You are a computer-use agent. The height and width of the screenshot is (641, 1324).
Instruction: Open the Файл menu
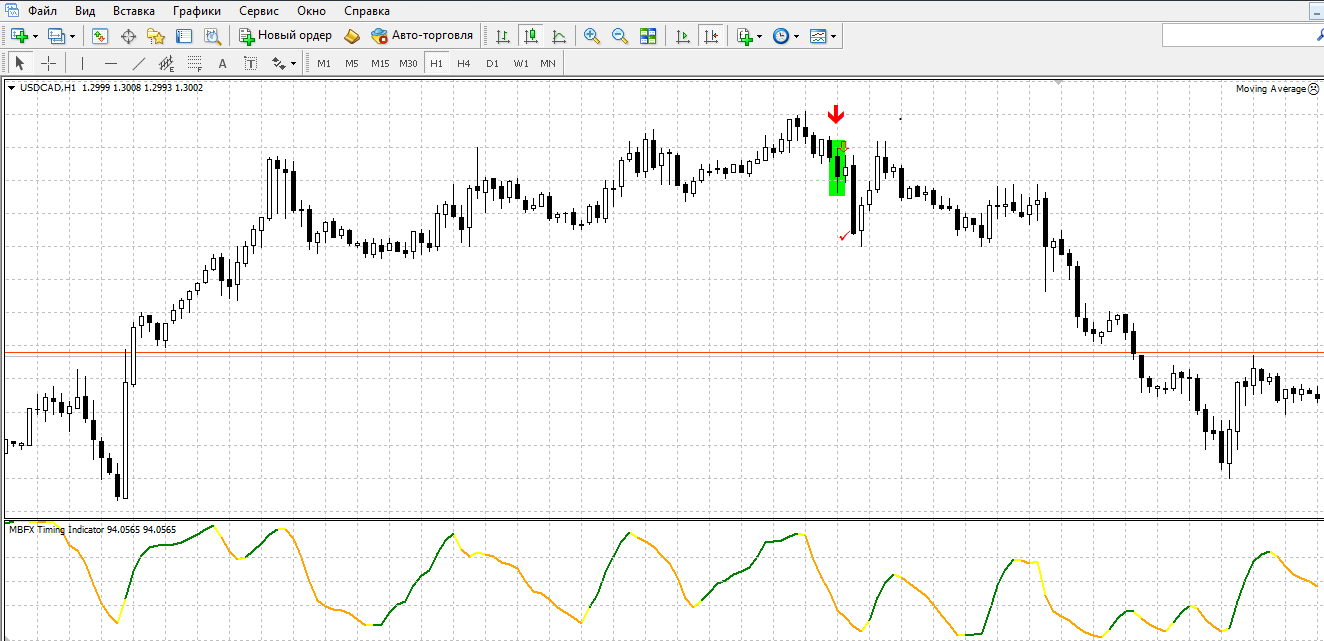(x=42, y=11)
